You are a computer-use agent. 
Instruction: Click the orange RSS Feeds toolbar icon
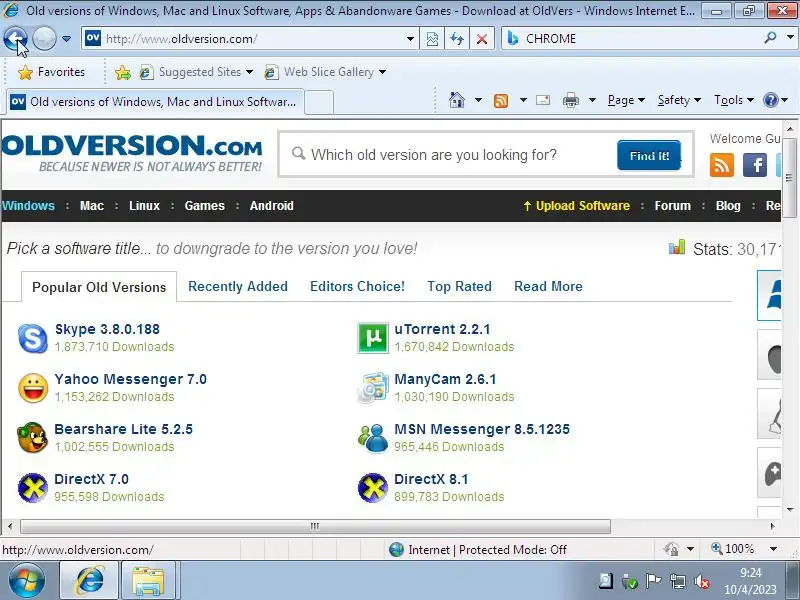tap(501, 101)
